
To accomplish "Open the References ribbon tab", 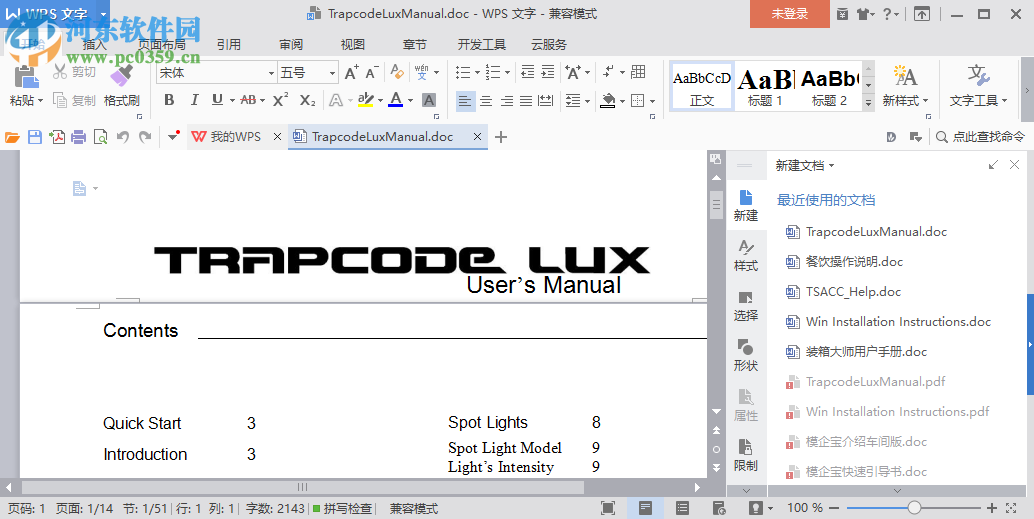I will [229, 45].
